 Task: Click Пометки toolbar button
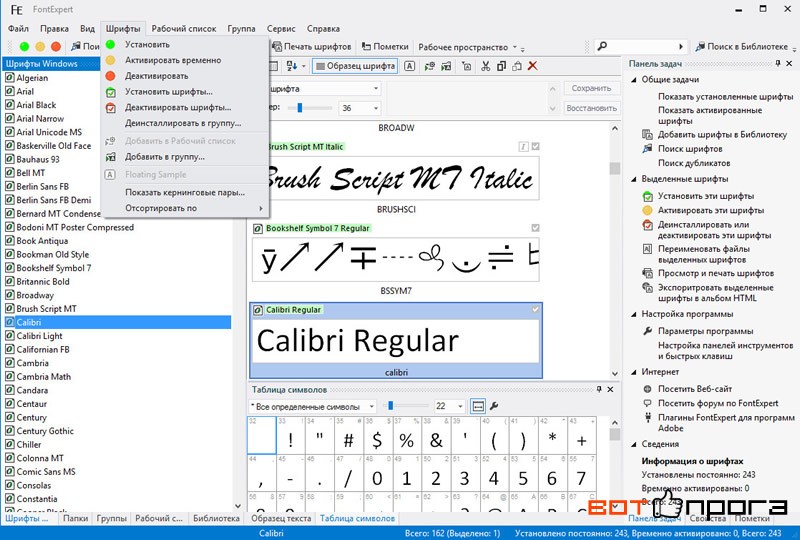[x=385, y=46]
